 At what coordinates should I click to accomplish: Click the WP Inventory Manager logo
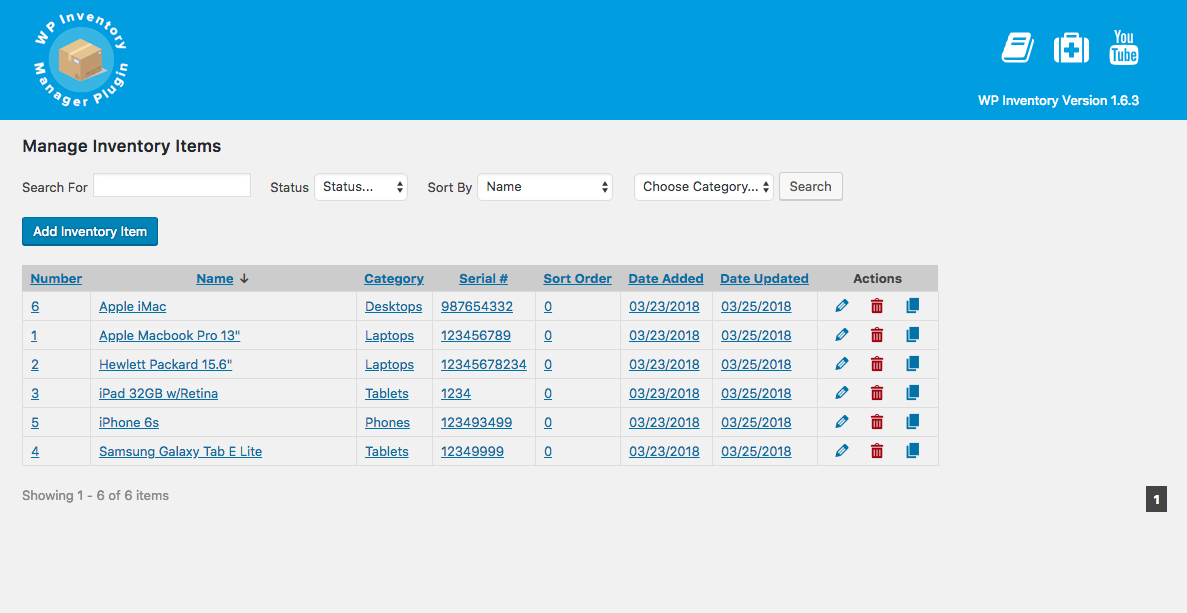pyautogui.click(x=81, y=60)
